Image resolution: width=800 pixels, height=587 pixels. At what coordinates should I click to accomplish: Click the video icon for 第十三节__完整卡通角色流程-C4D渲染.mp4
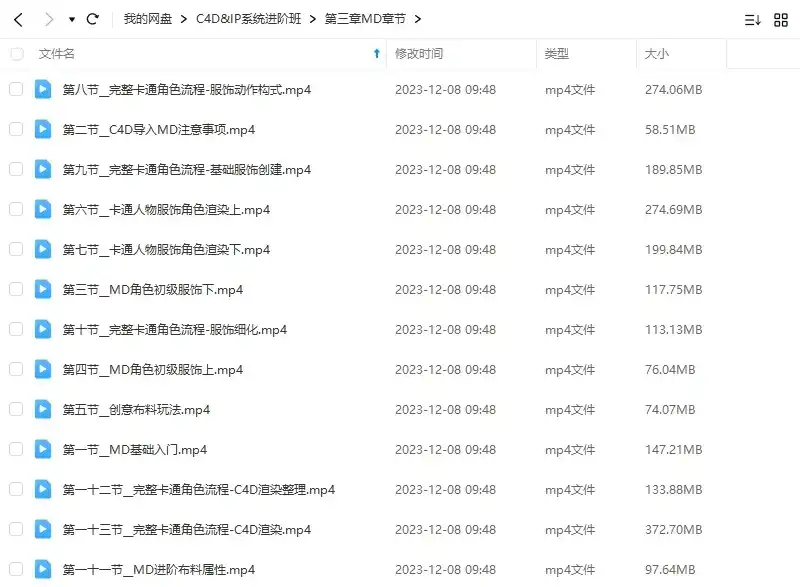coord(43,529)
